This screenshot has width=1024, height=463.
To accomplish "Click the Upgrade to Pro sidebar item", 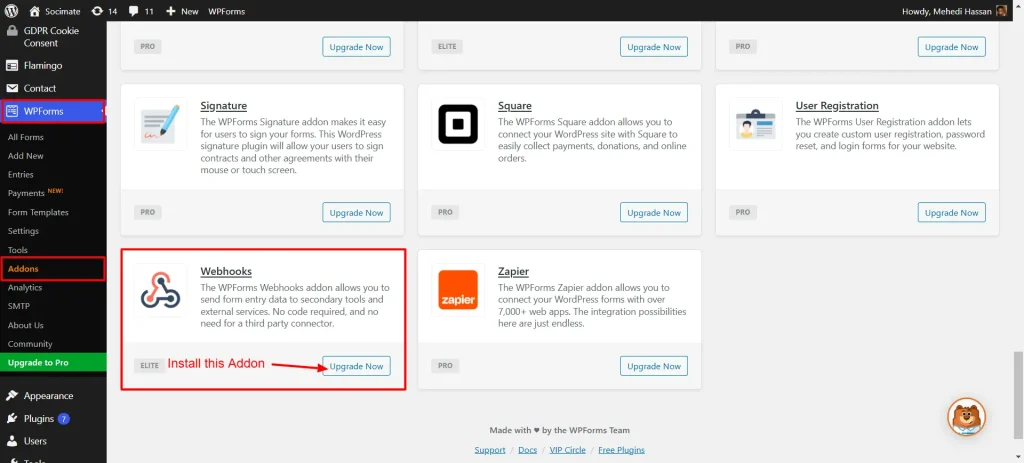I will (x=38, y=361).
